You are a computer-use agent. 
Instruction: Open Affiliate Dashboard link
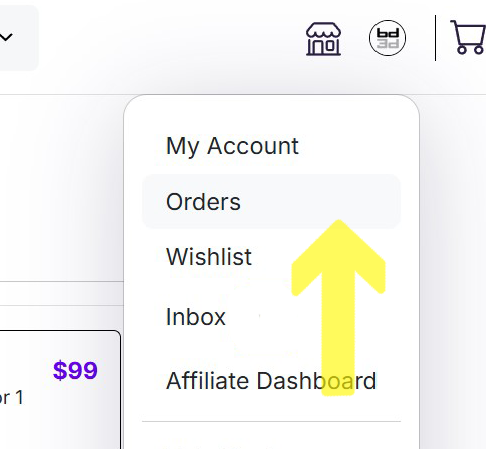(x=271, y=381)
